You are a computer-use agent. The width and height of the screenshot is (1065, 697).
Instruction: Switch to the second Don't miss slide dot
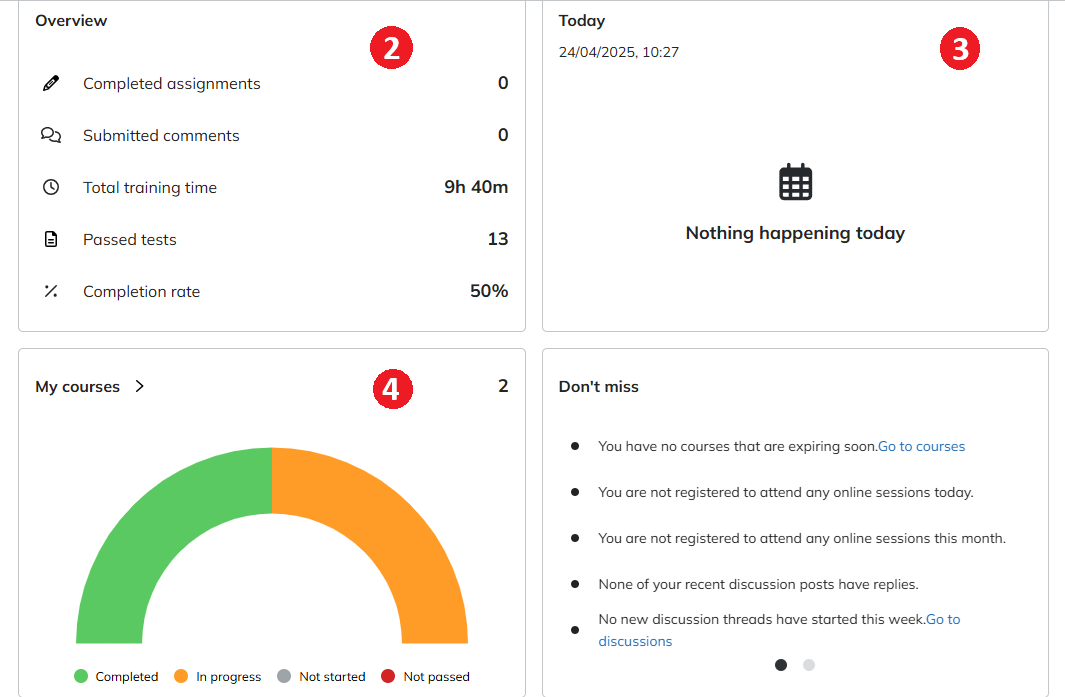809,665
